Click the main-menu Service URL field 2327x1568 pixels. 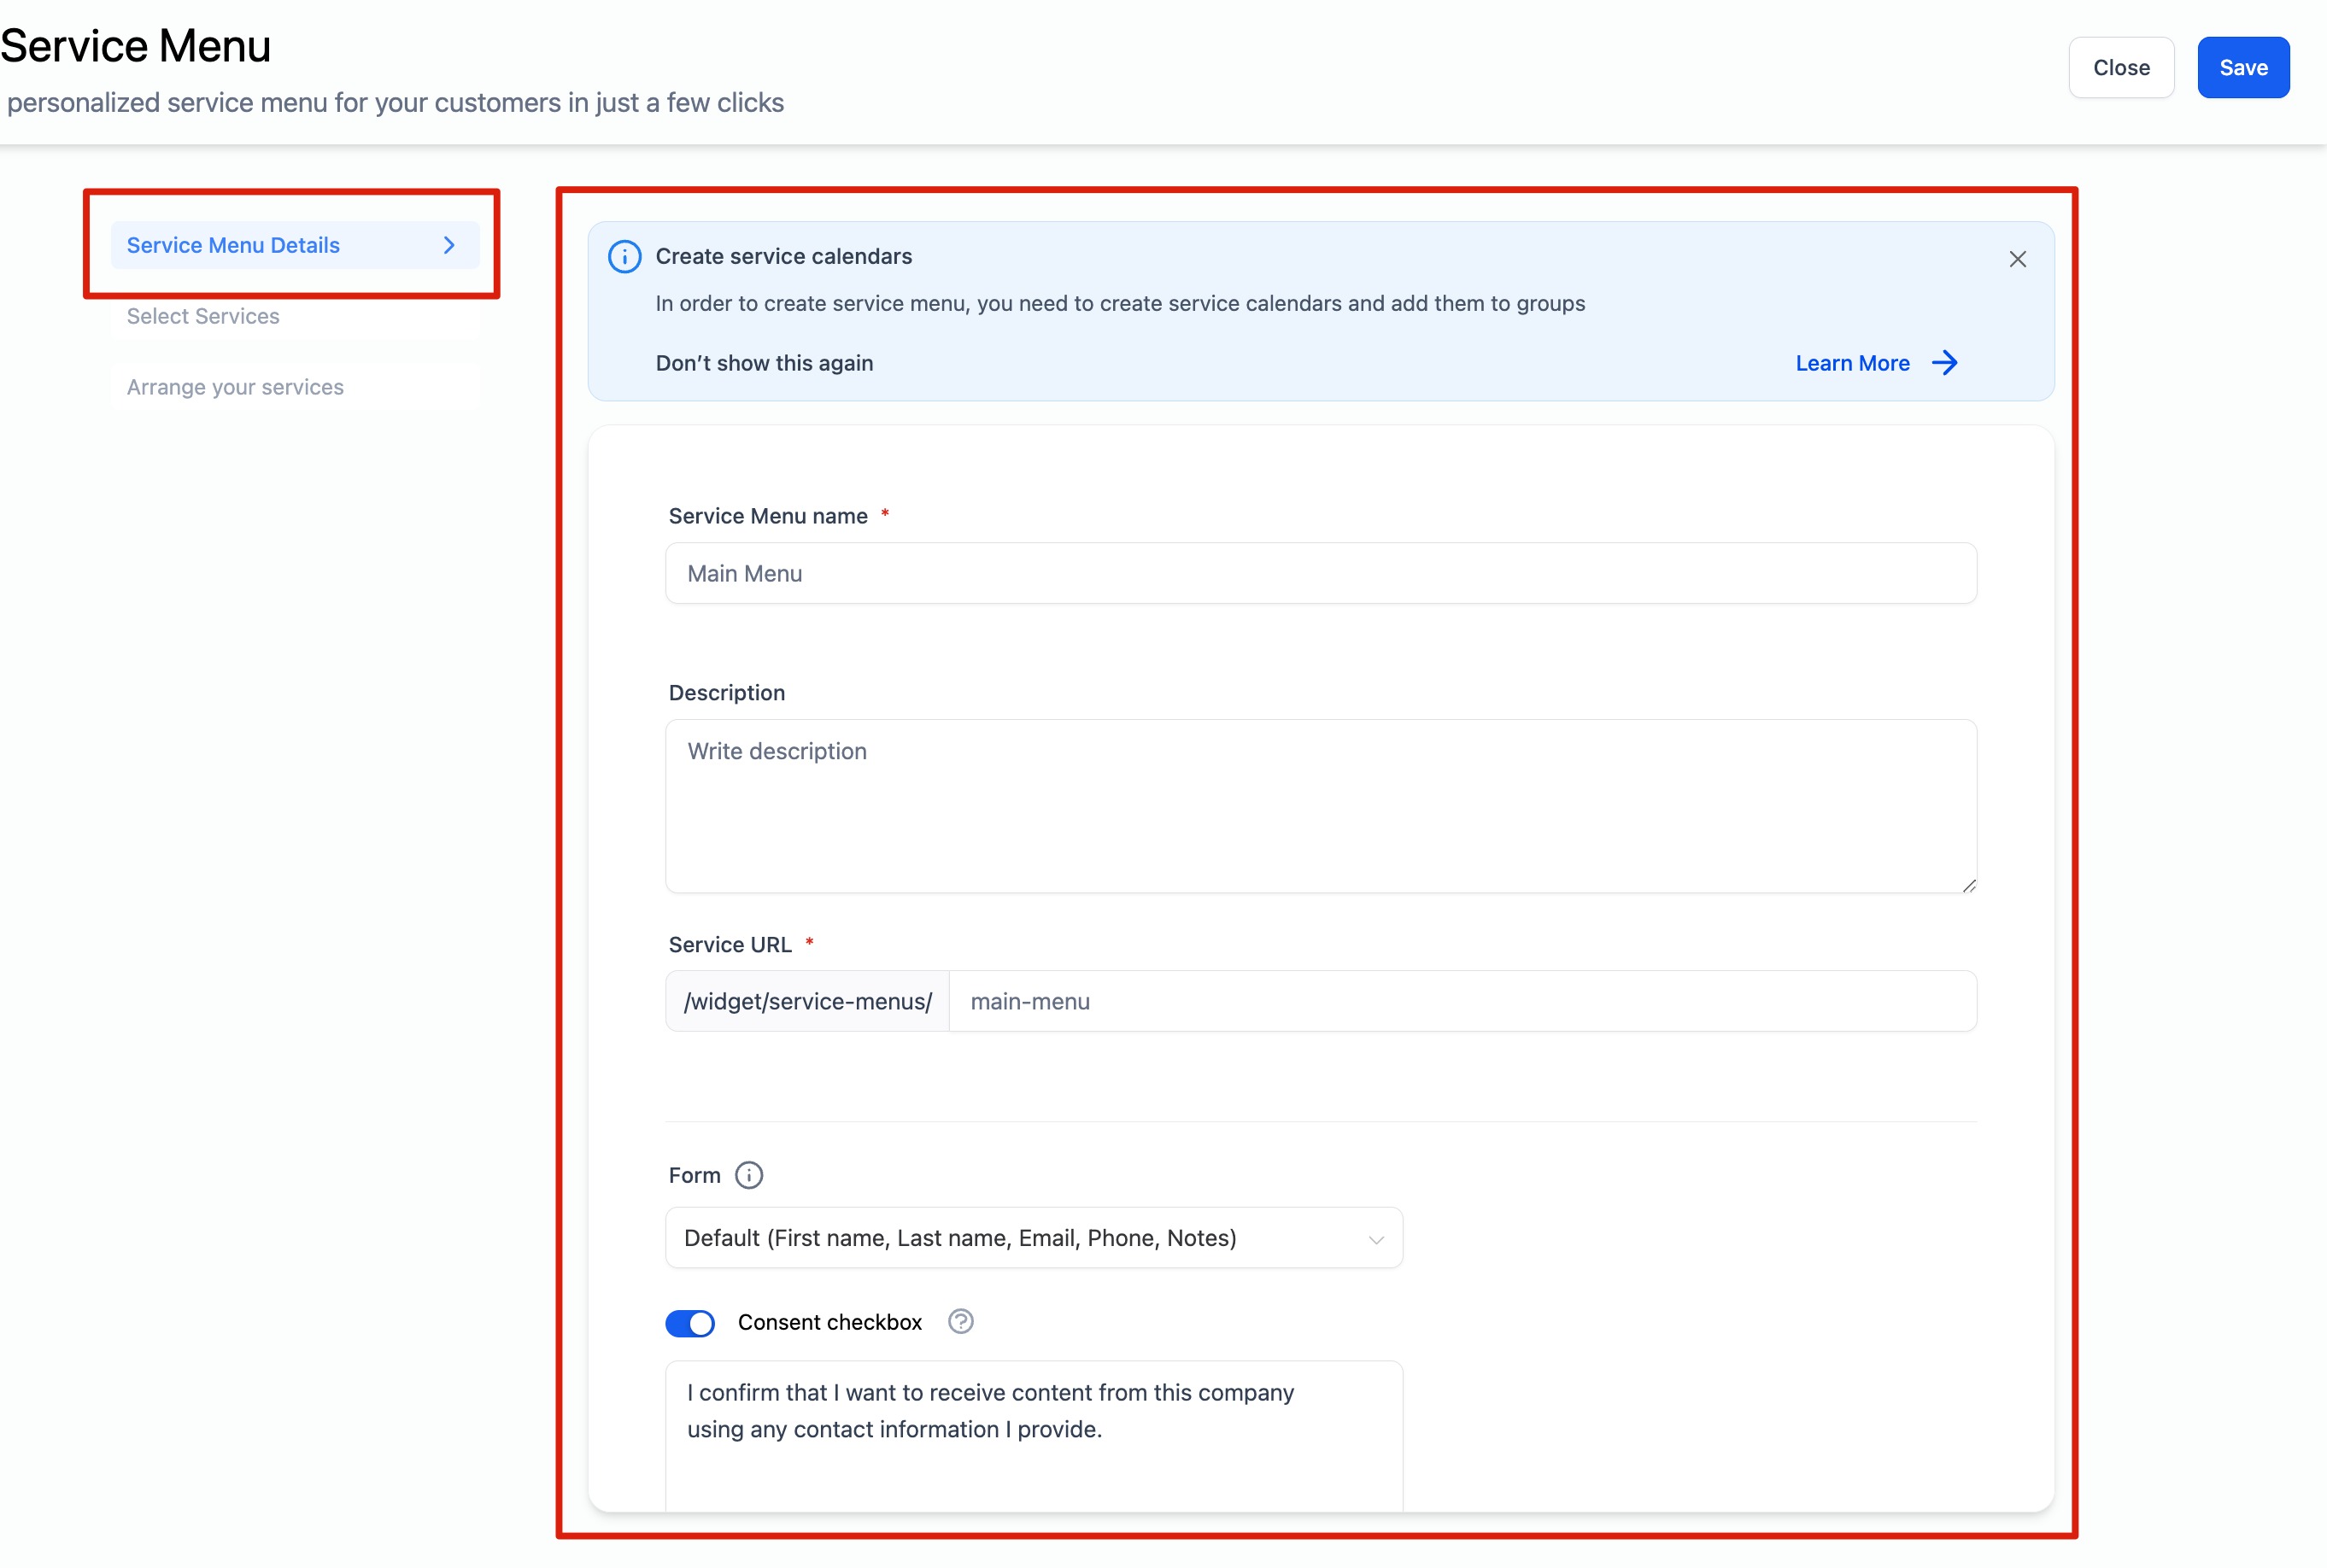(1460, 1001)
